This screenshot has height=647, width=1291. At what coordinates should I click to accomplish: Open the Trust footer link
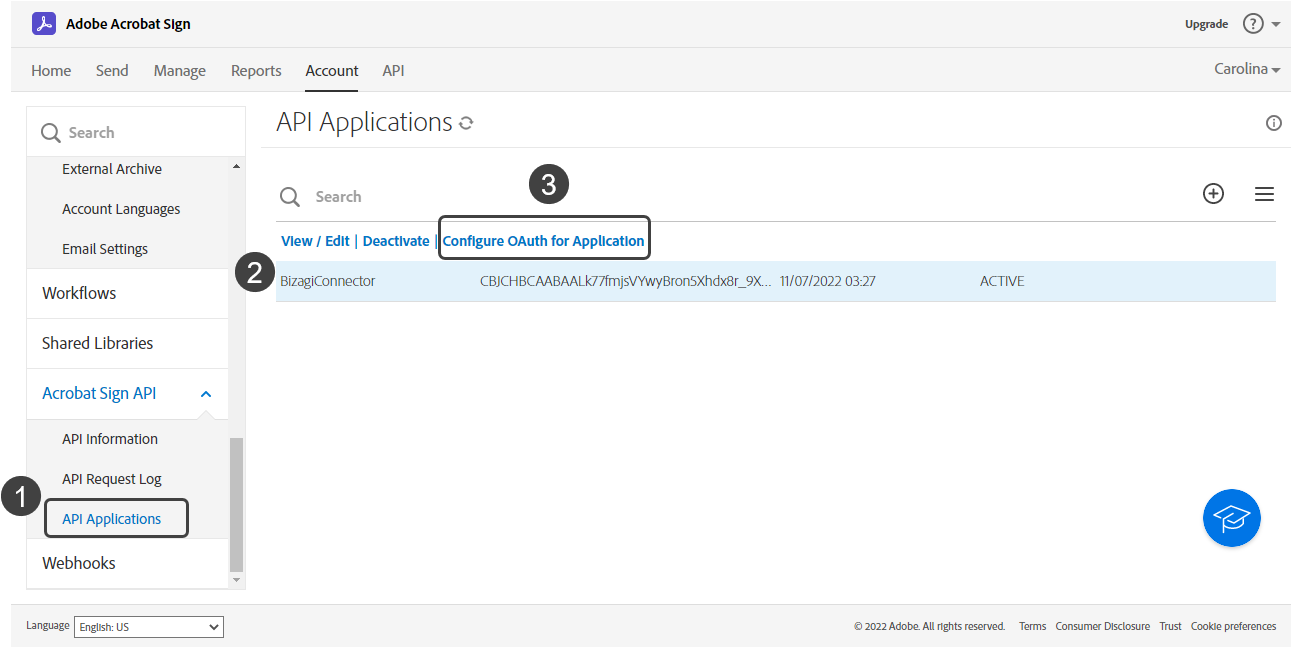pos(1170,627)
